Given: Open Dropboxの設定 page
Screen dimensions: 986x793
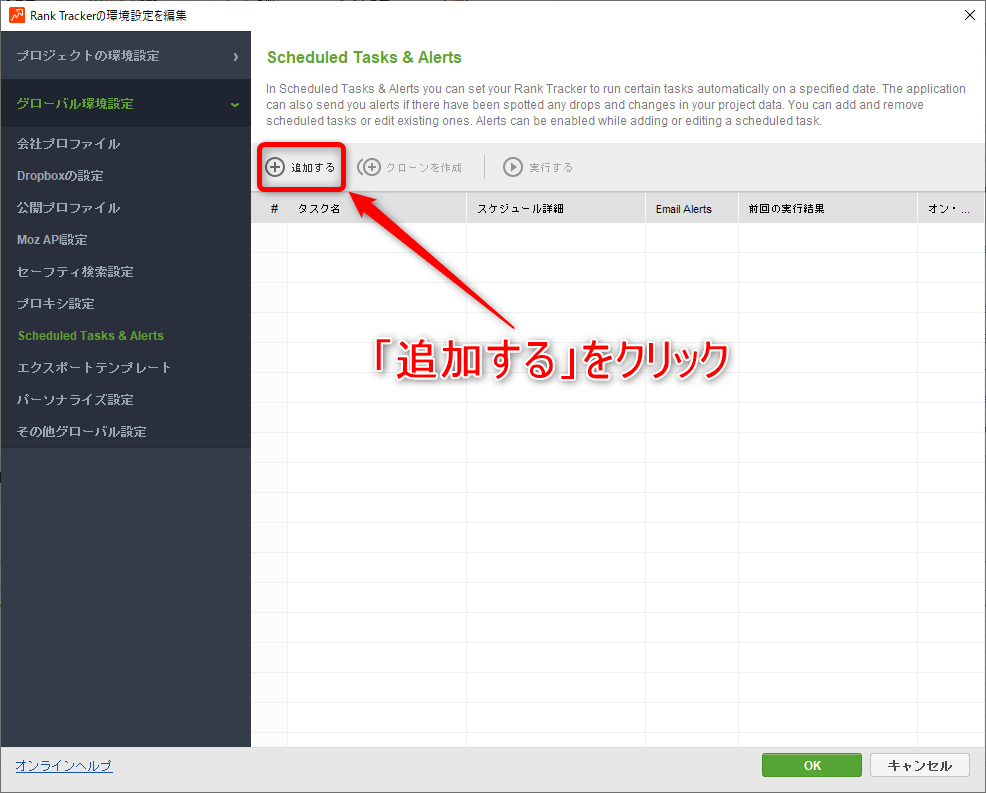Looking at the screenshot, I should 60,176.
